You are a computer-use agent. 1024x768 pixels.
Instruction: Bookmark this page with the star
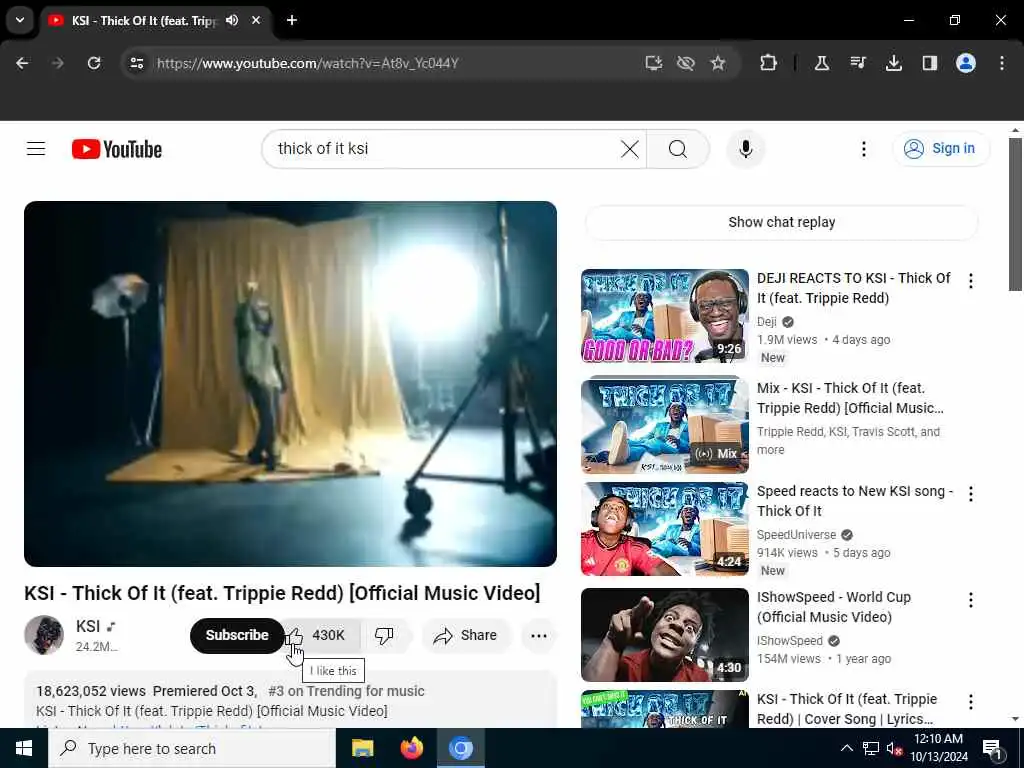tap(718, 63)
